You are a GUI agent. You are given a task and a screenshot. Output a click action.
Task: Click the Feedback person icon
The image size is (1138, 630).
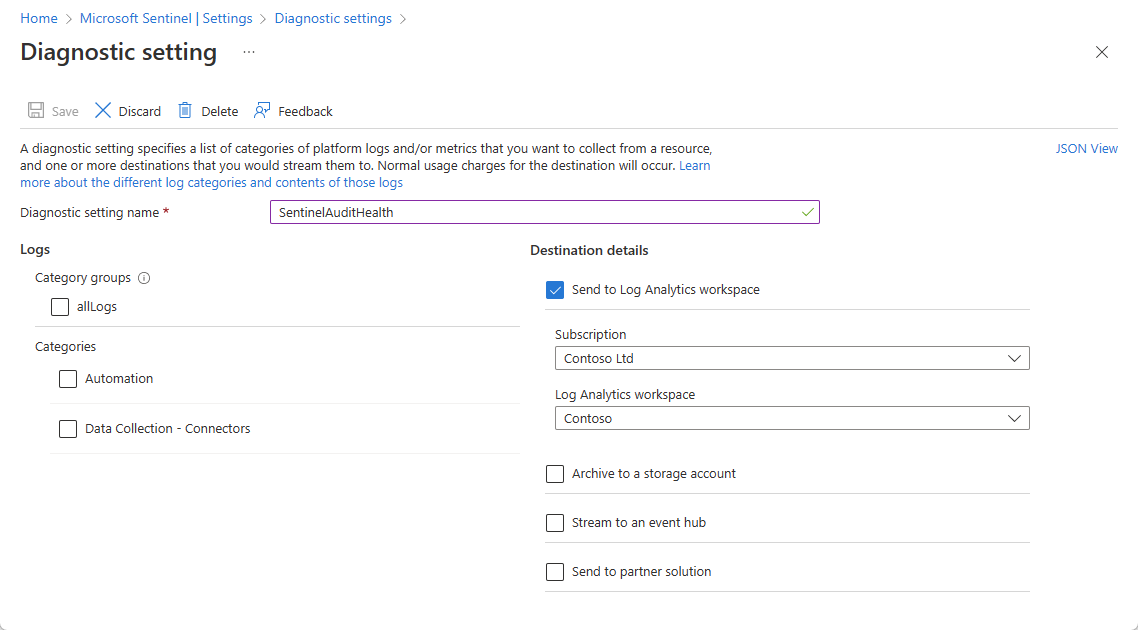point(262,111)
